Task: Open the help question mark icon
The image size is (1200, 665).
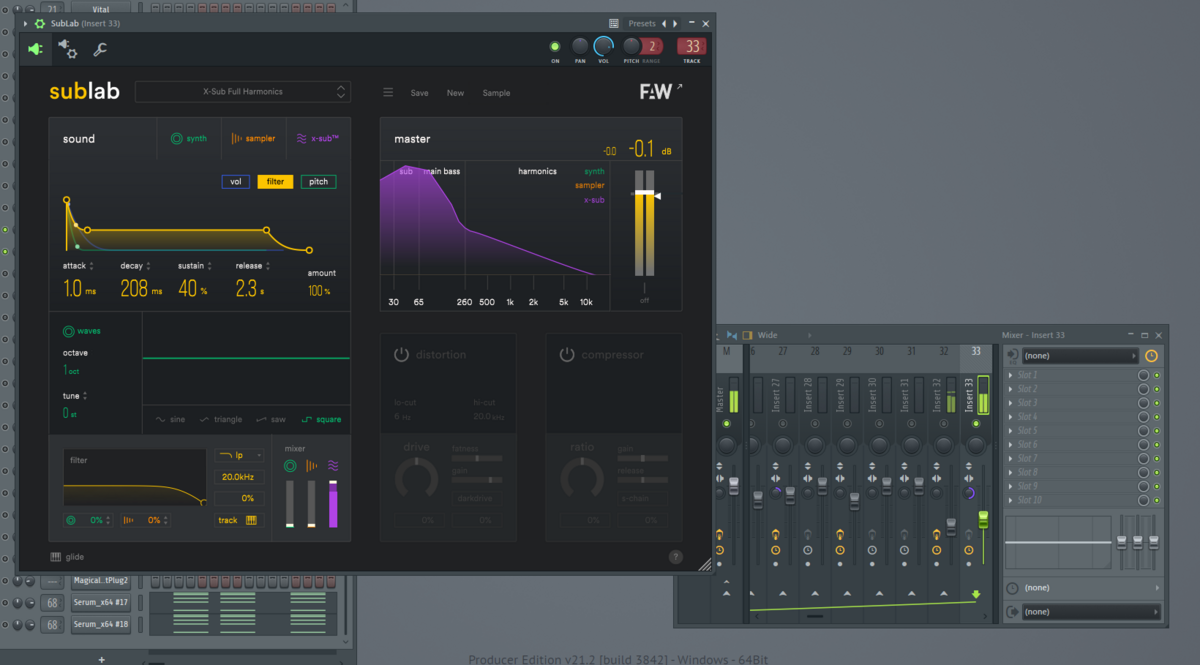Action: 675,557
